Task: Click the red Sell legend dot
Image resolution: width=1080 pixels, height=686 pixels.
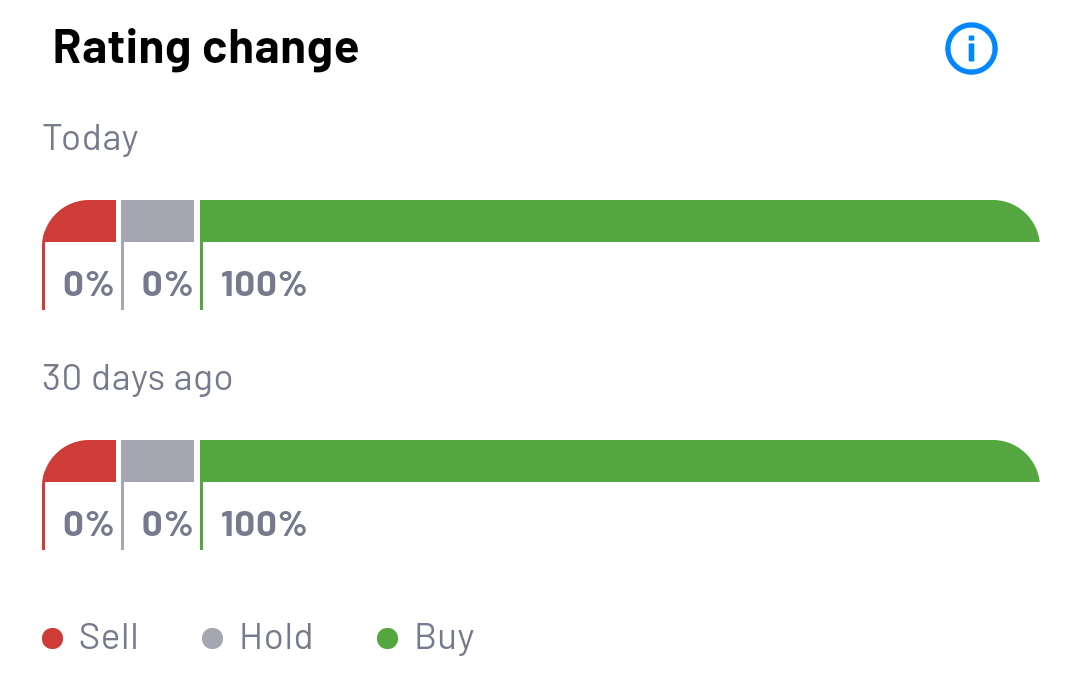Action: [53, 638]
